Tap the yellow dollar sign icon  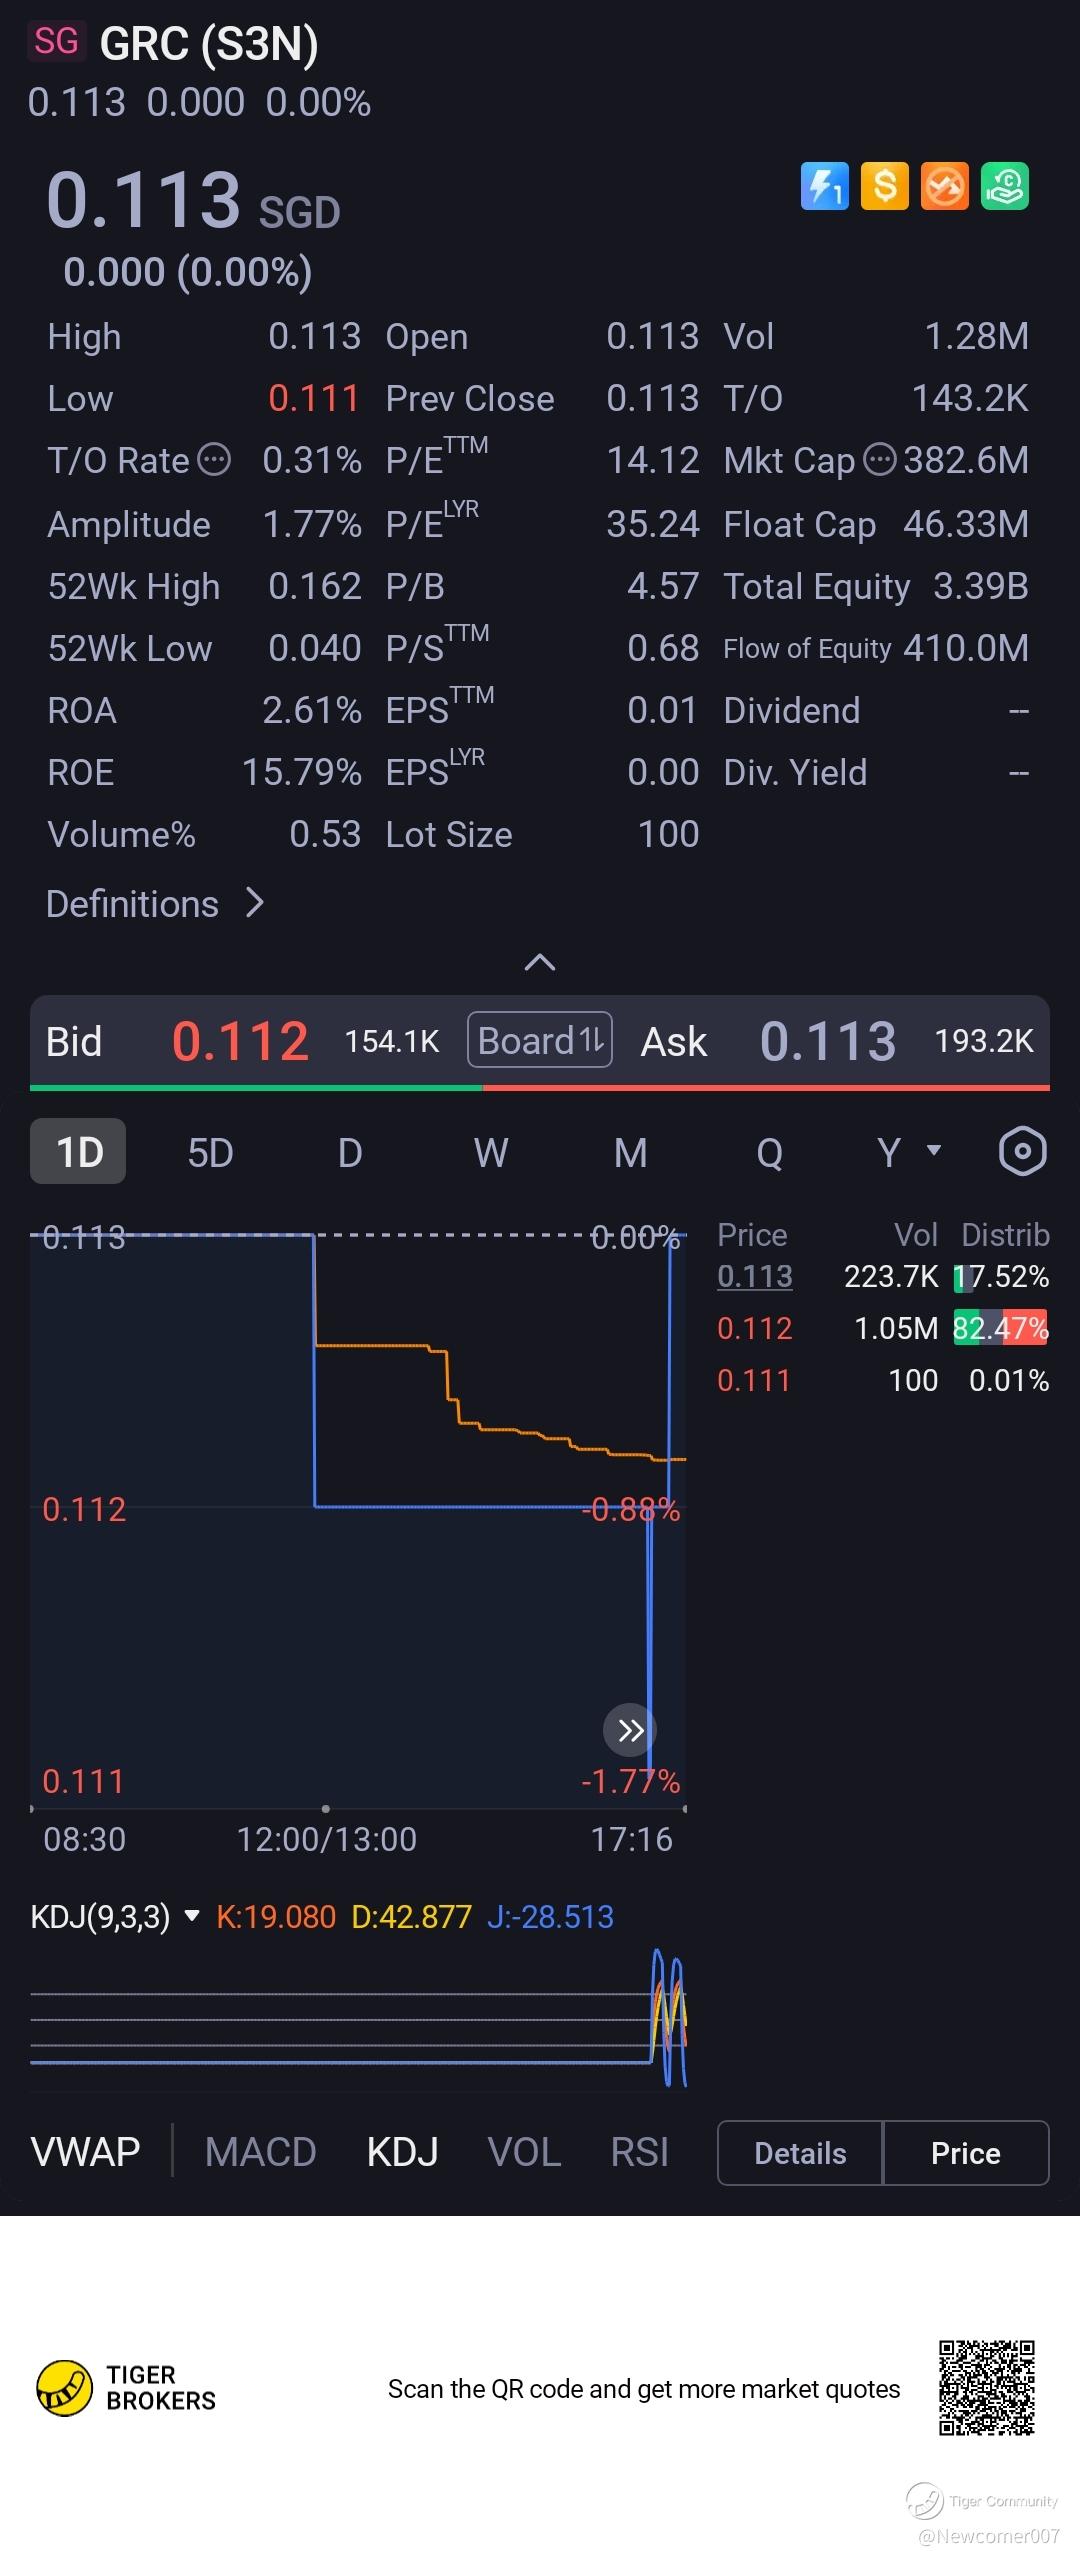(885, 186)
